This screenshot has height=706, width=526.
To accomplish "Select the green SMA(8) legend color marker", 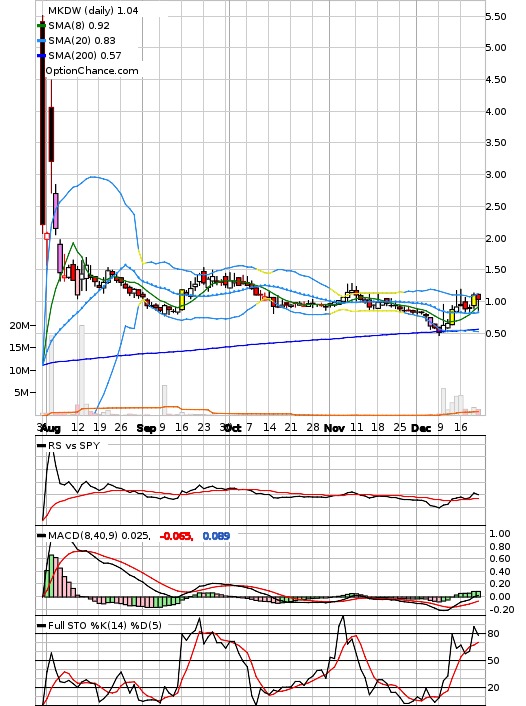I will tap(41, 26).
